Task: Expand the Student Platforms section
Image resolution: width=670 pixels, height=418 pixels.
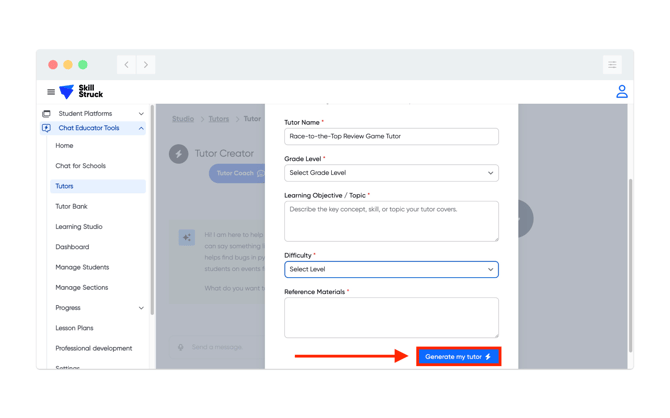Action: point(141,114)
